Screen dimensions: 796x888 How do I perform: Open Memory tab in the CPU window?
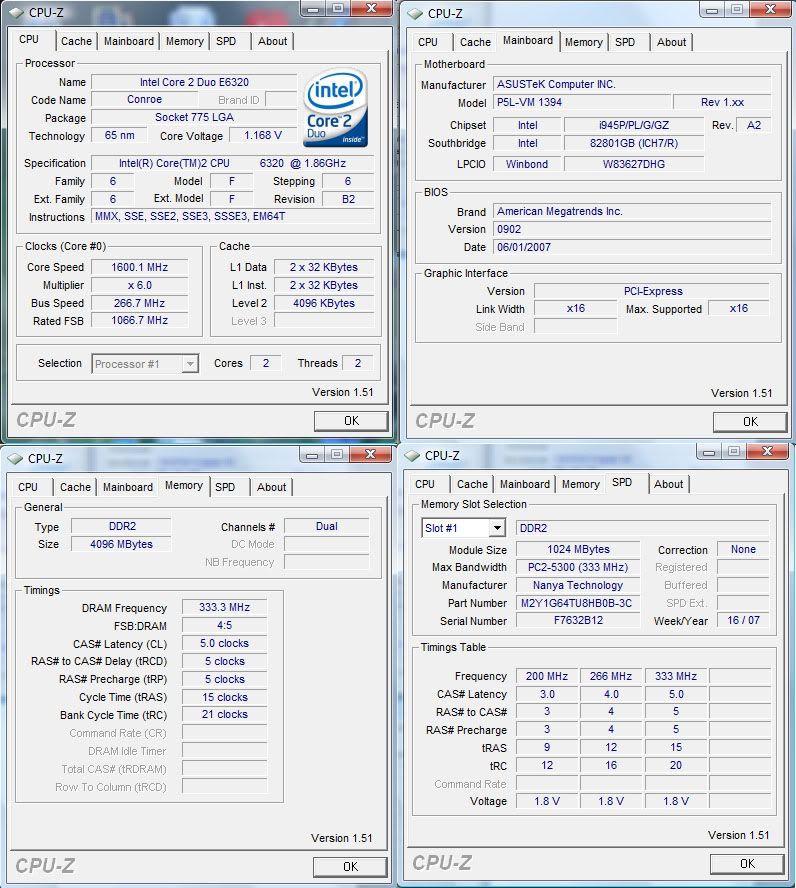coord(185,41)
